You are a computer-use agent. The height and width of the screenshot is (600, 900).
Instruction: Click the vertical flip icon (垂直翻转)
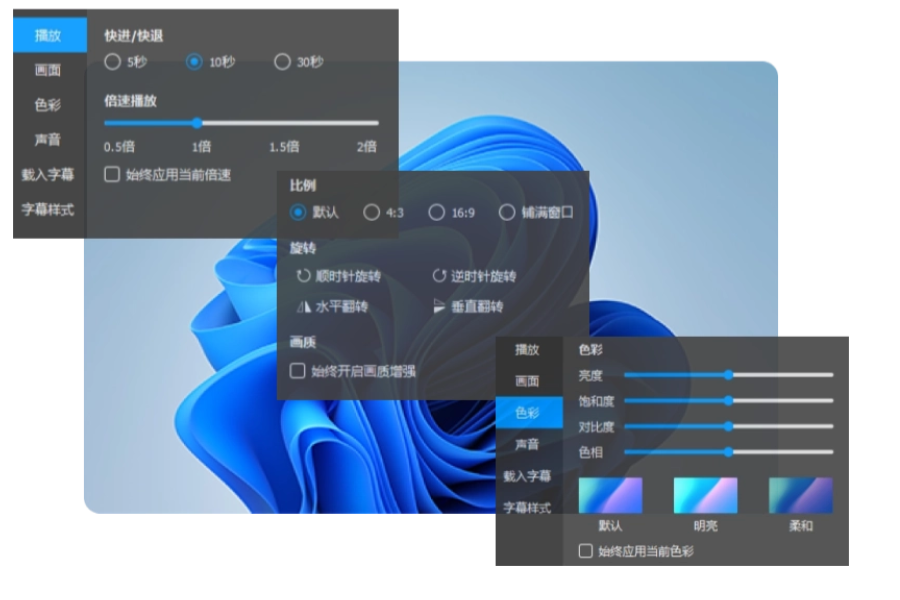pyautogui.click(x=439, y=307)
